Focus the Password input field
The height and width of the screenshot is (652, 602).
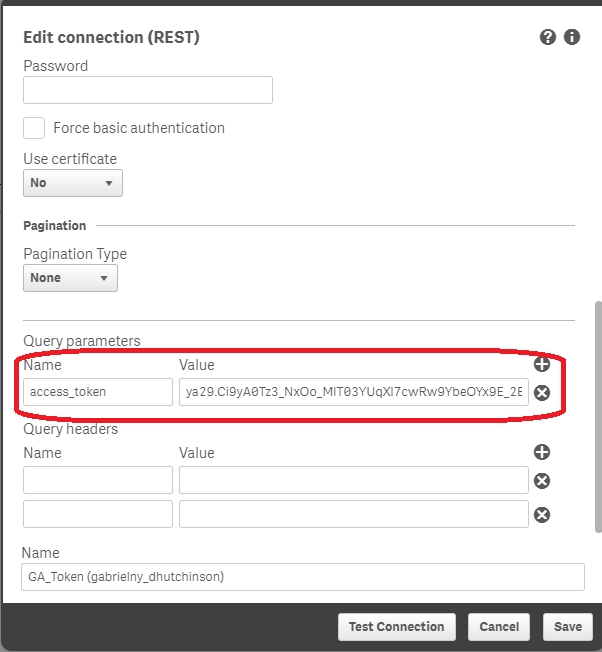tap(148, 90)
